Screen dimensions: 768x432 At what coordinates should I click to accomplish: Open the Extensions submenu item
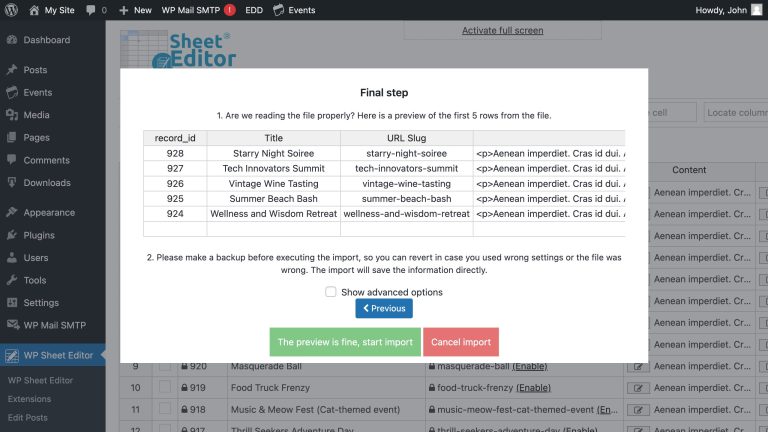pos(30,399)
